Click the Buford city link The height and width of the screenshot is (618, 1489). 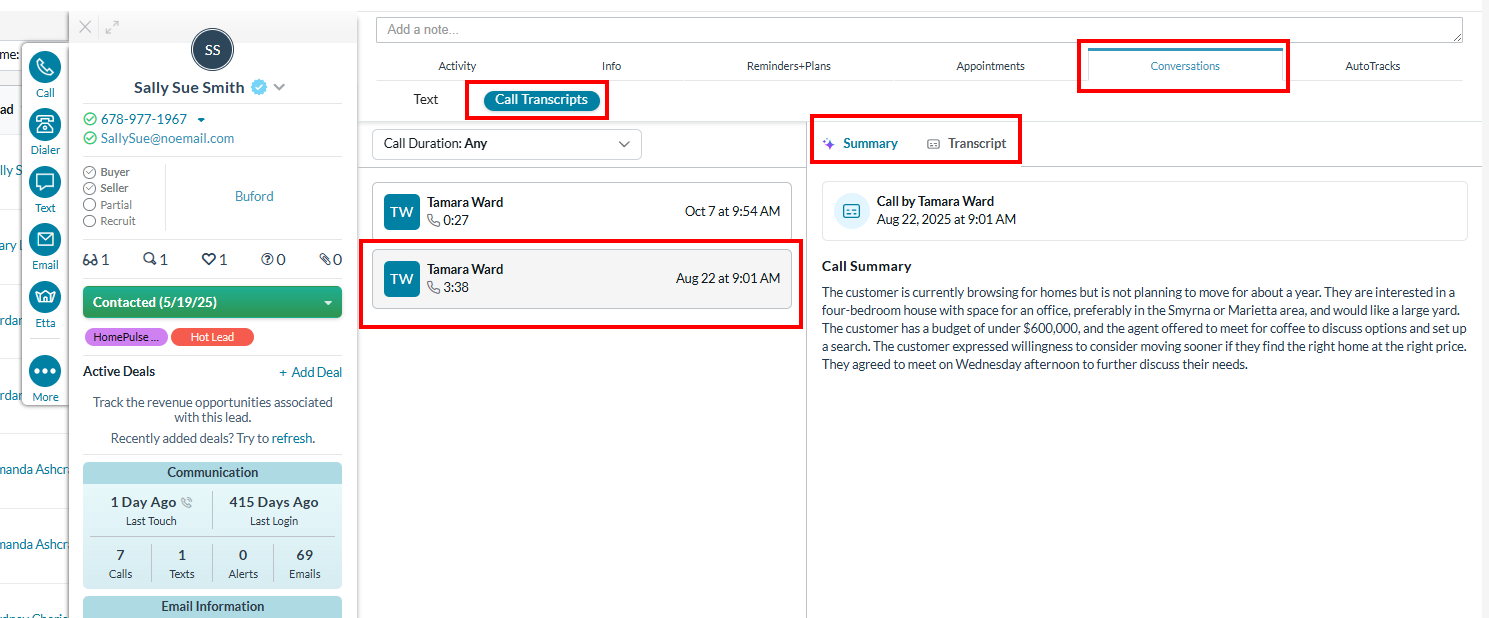click(254, 196)
